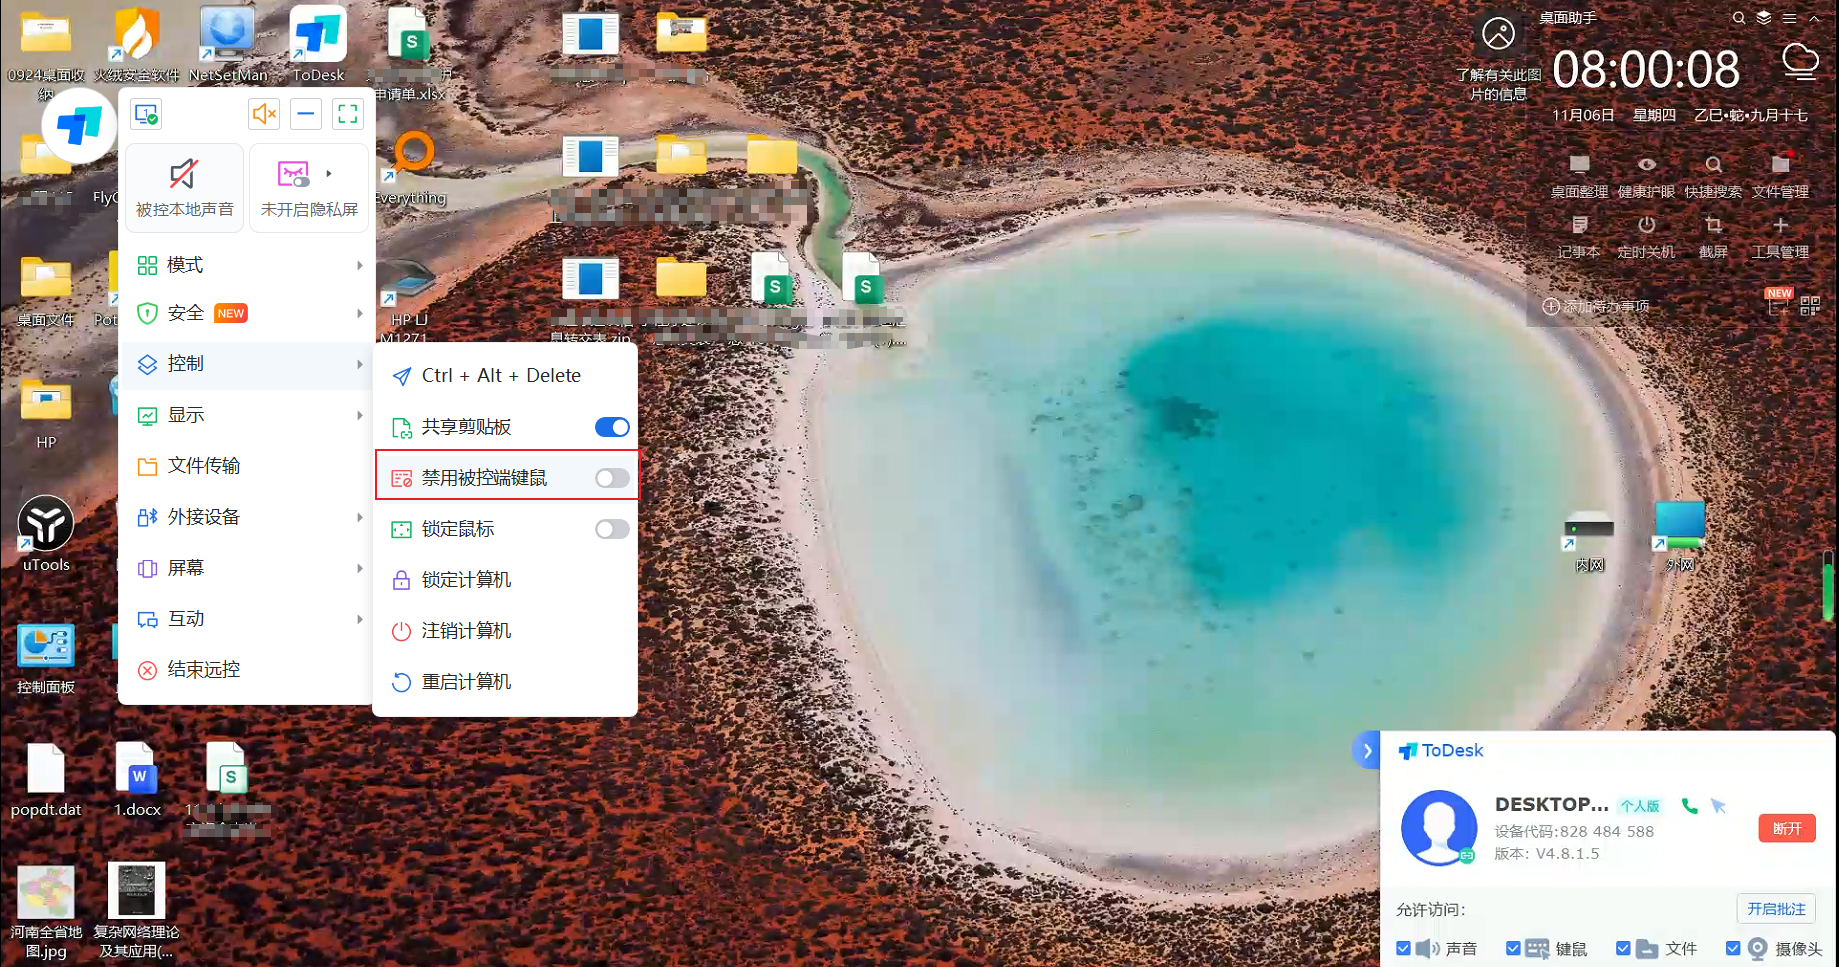Open the 显示 menu item
The width and height of the screenshot is (1839, 967).
coord(247,415)
